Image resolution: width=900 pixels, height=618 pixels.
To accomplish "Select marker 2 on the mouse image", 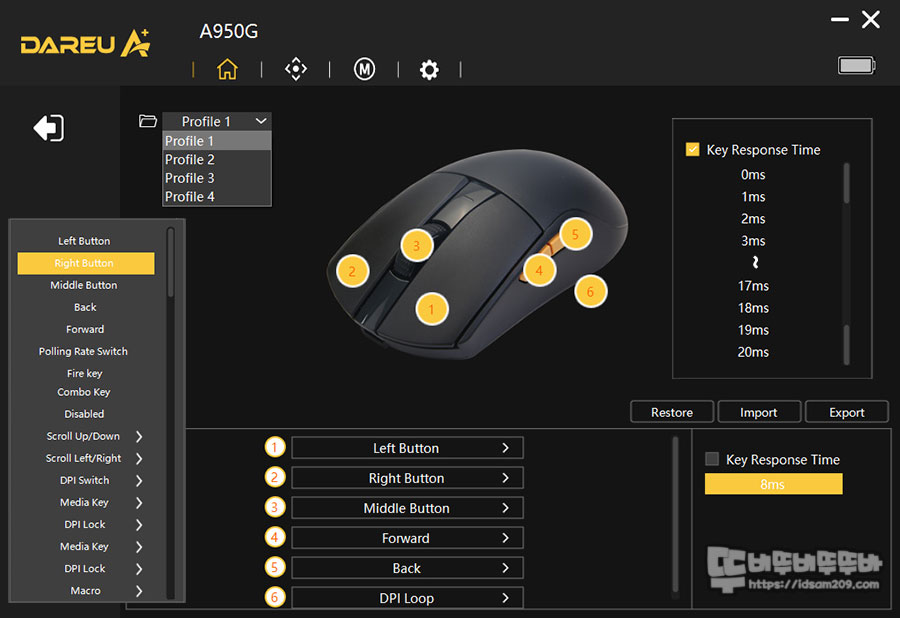I will click(x=352, y=271).
